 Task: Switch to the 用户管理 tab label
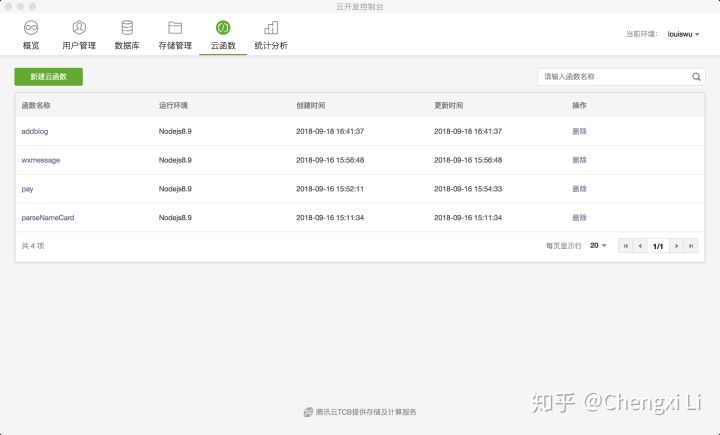(x=79, y=45)
